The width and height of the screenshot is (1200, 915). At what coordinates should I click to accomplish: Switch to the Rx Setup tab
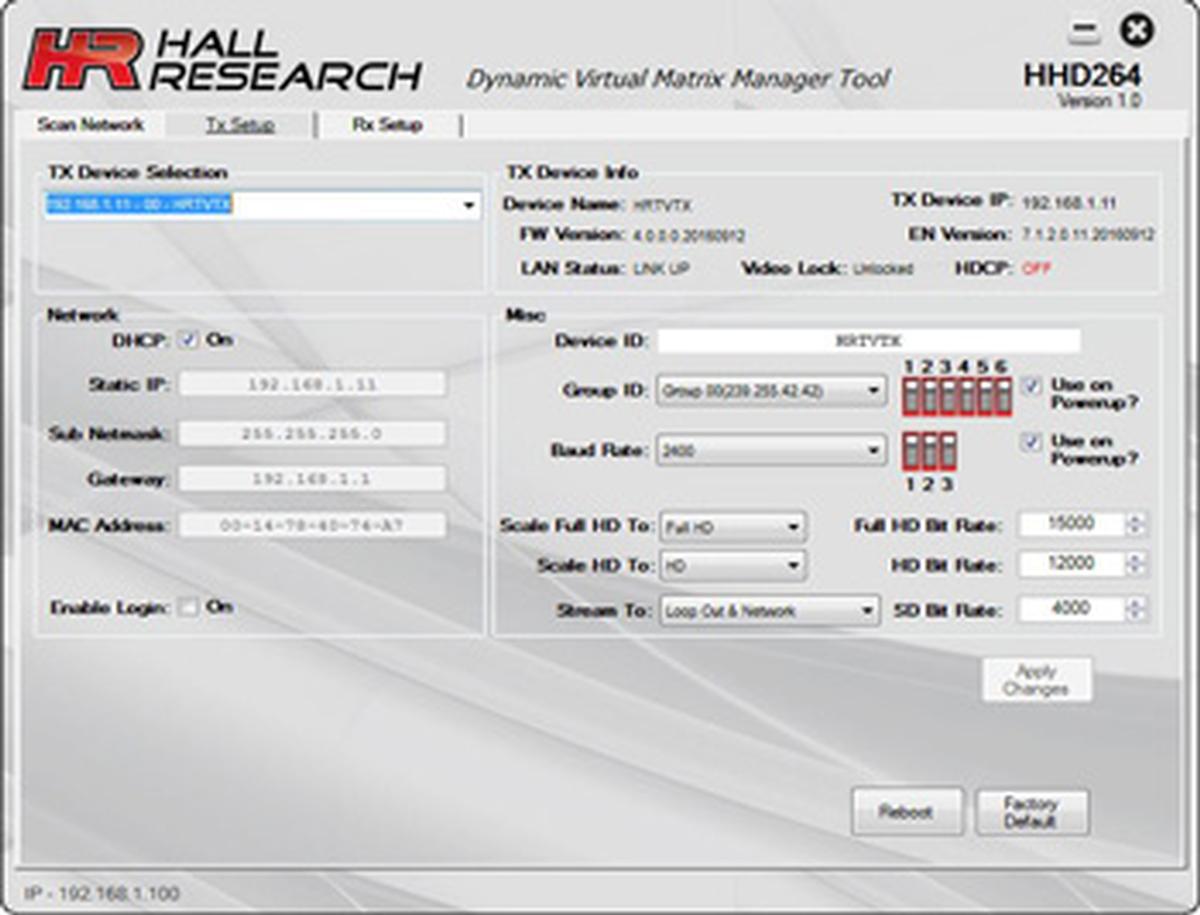(x=387, y=125)
